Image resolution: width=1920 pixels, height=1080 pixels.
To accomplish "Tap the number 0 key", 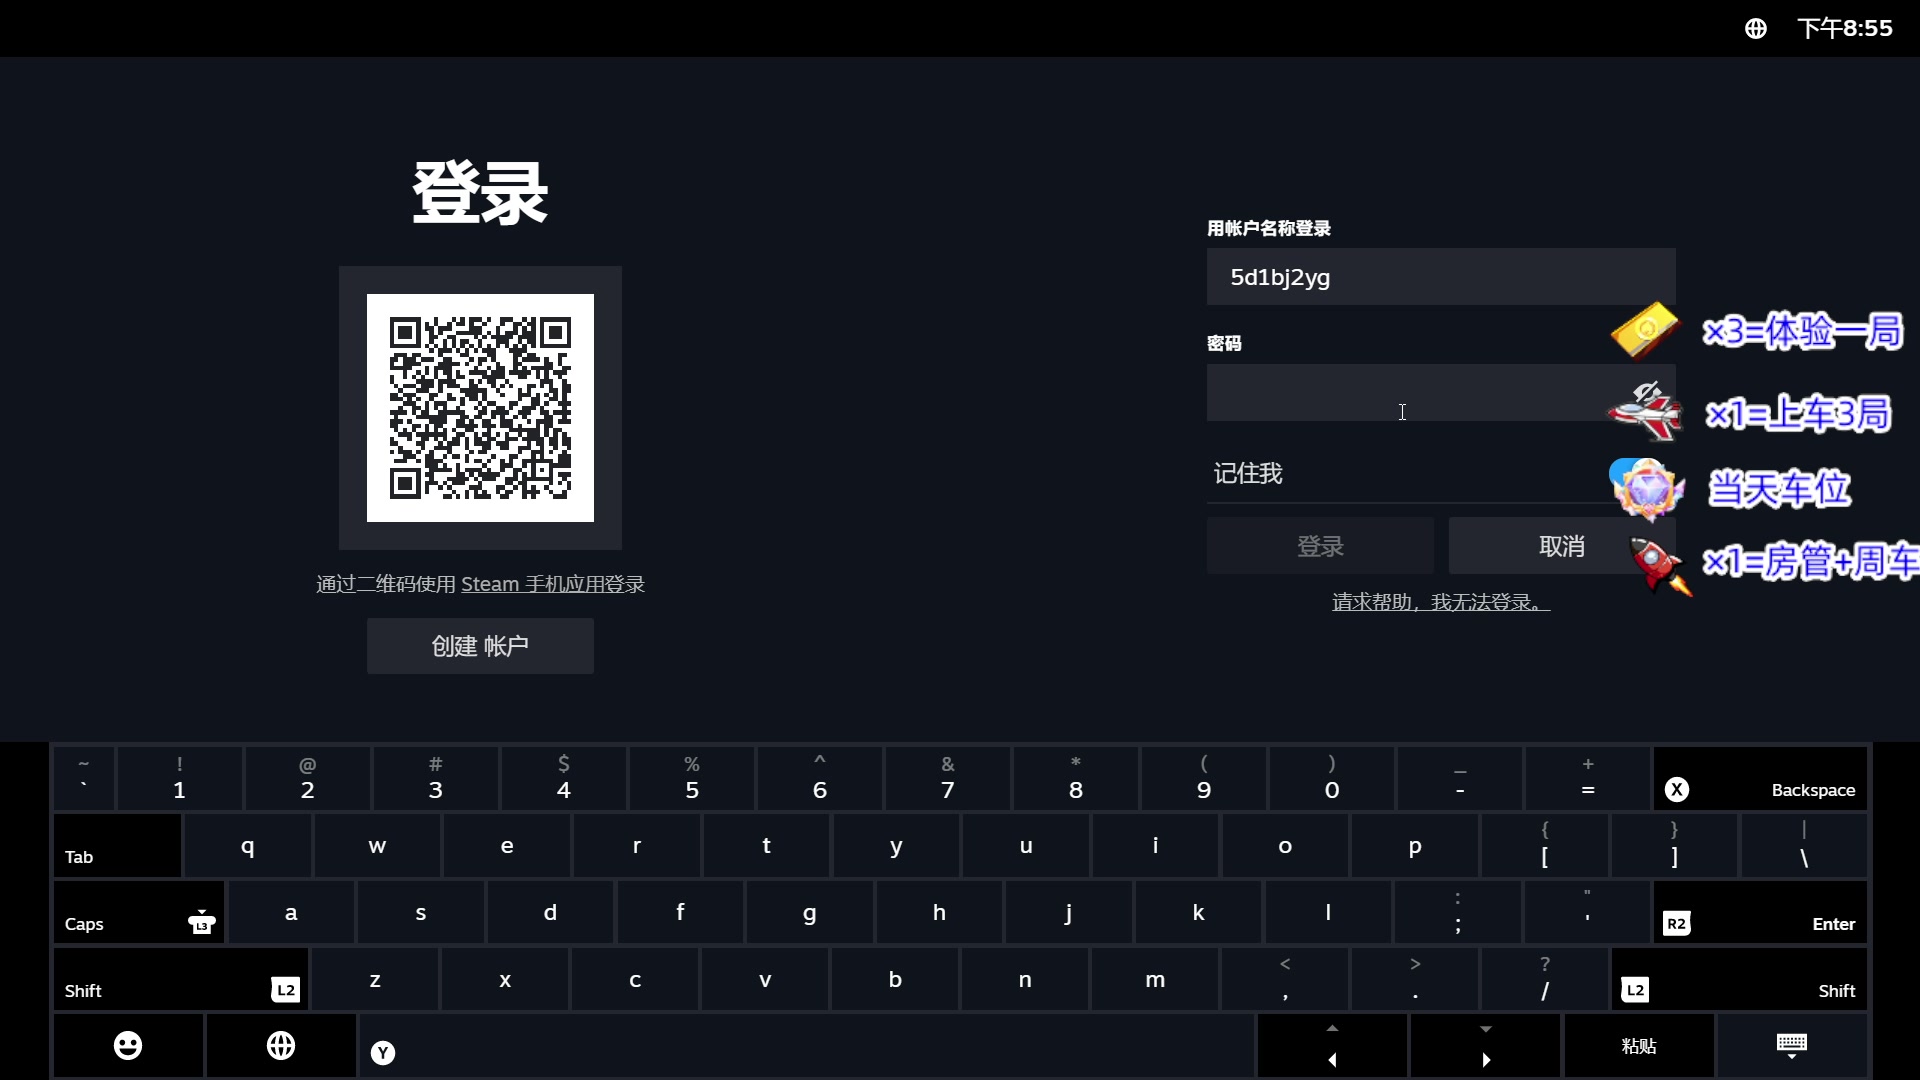I will pyautogui.click(x=1332, y=779).
